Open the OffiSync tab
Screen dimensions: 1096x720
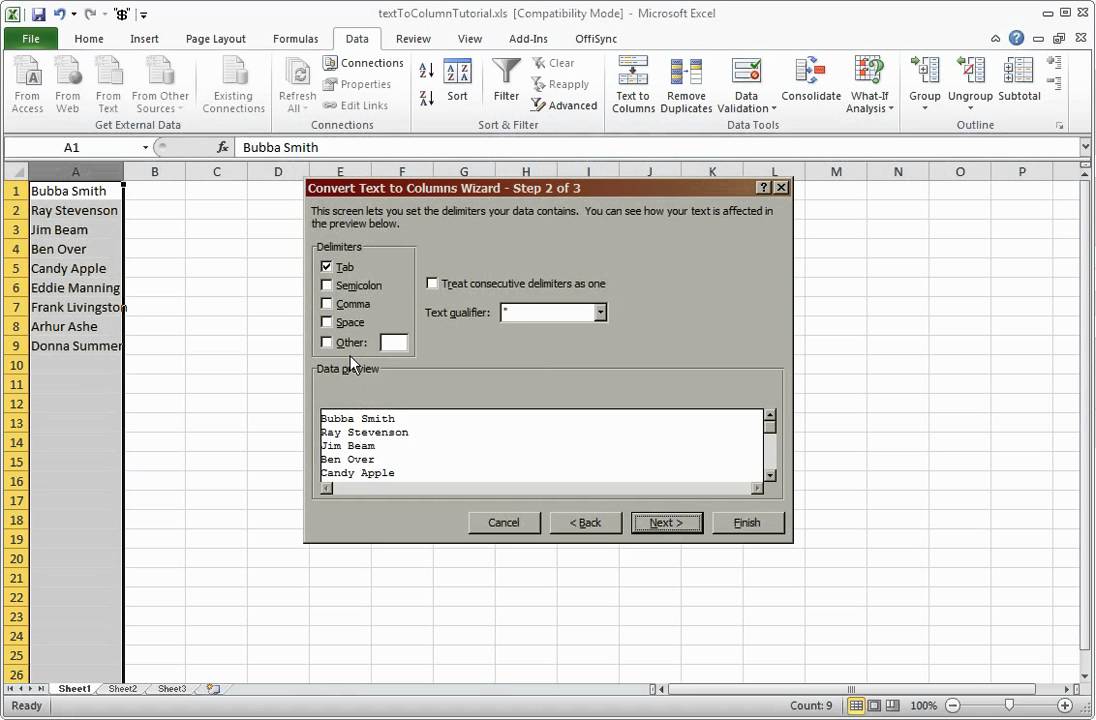(x=596, y=38)
